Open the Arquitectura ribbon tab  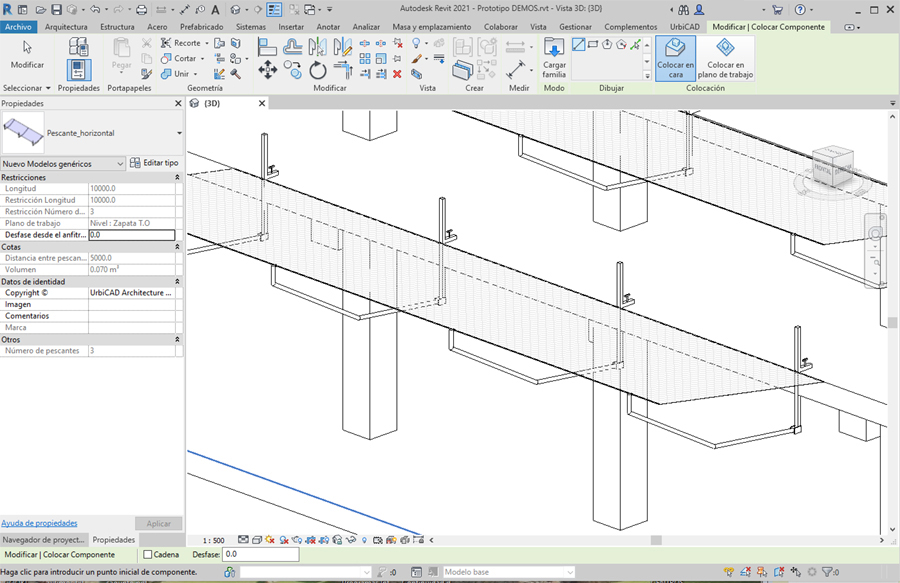[x=66, y=27]
